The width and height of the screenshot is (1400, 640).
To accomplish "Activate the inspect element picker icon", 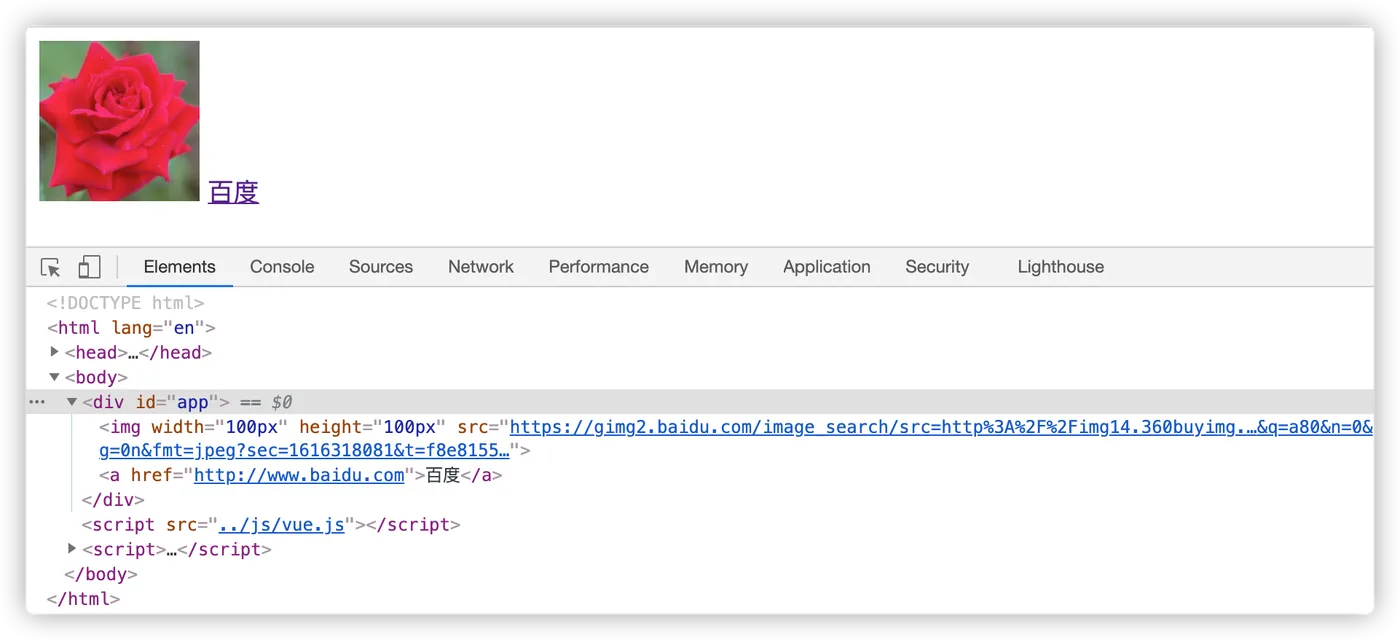I will click(x=51, y=267).
